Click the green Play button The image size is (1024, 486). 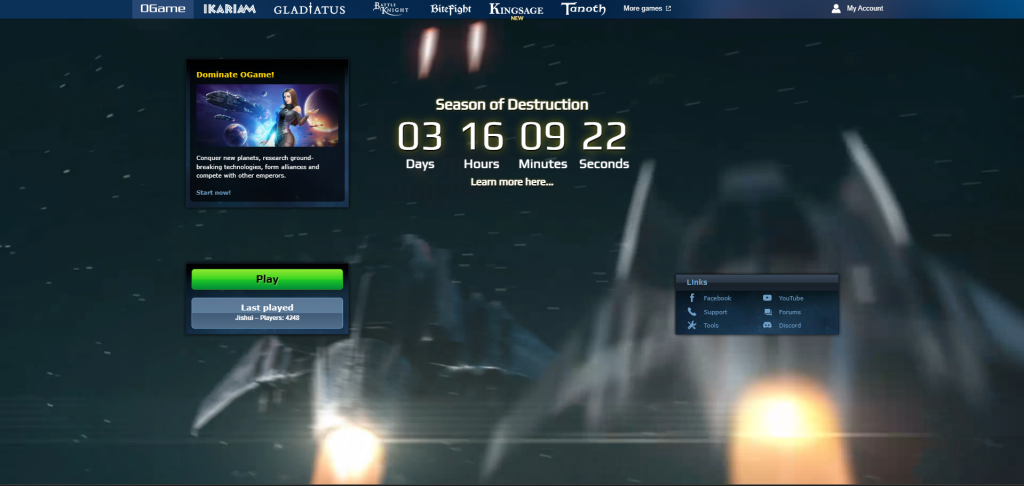(x=267, y=279)
